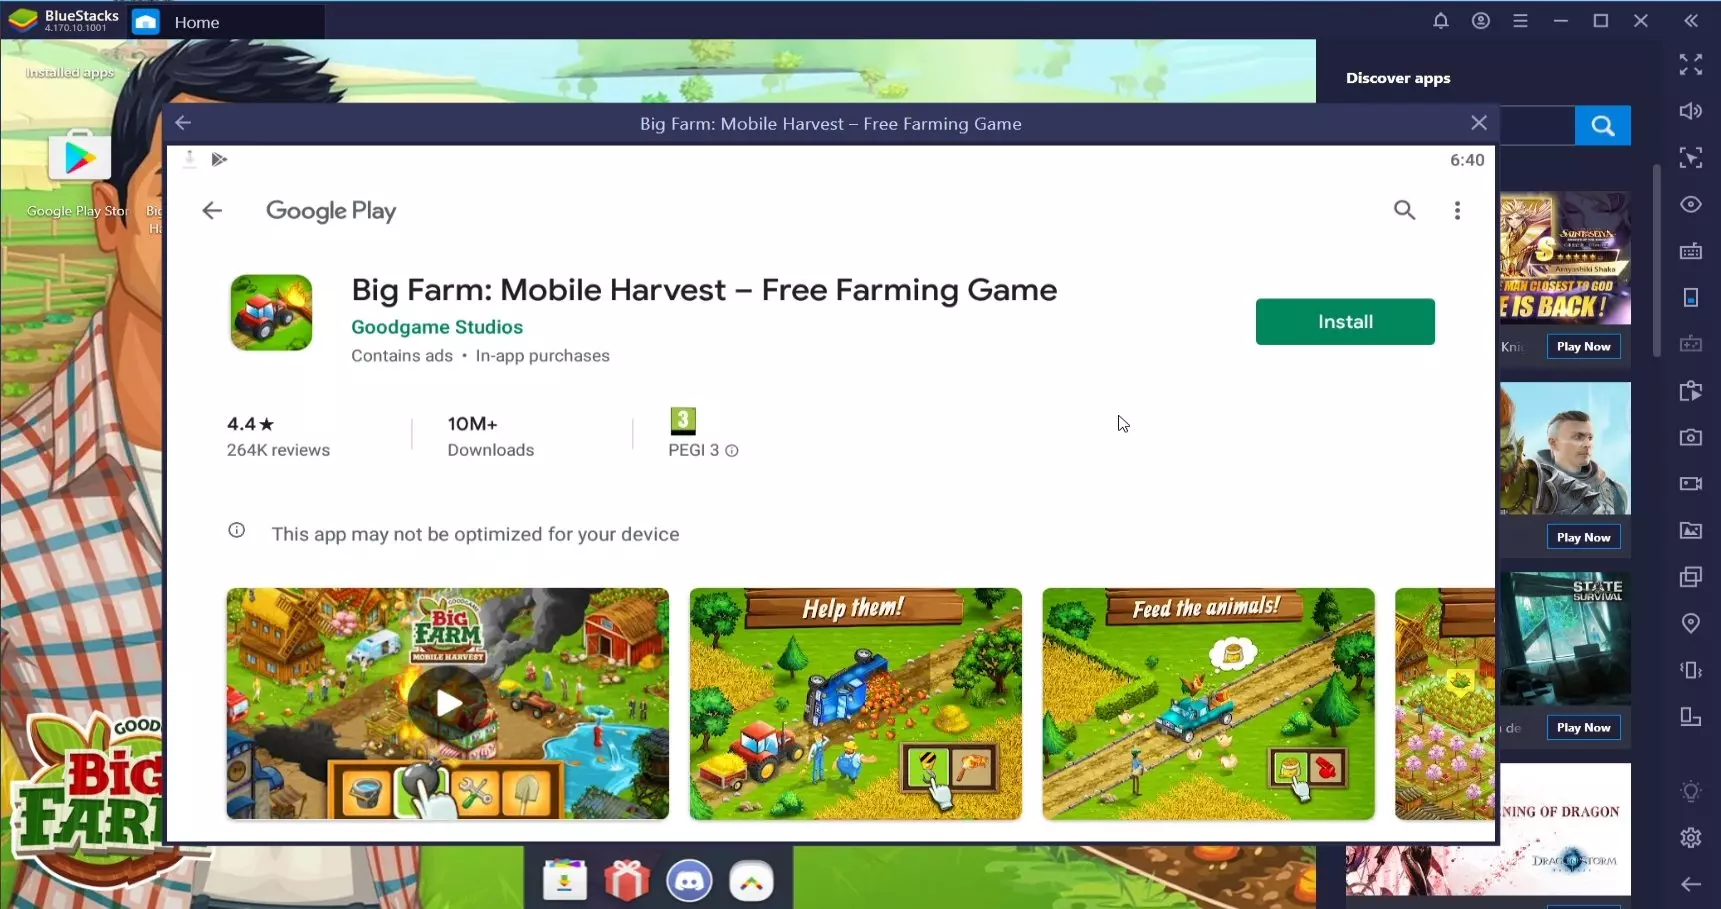Click the PEGI 3 info circle
The image size is (1721, 909).
point(732,451)
